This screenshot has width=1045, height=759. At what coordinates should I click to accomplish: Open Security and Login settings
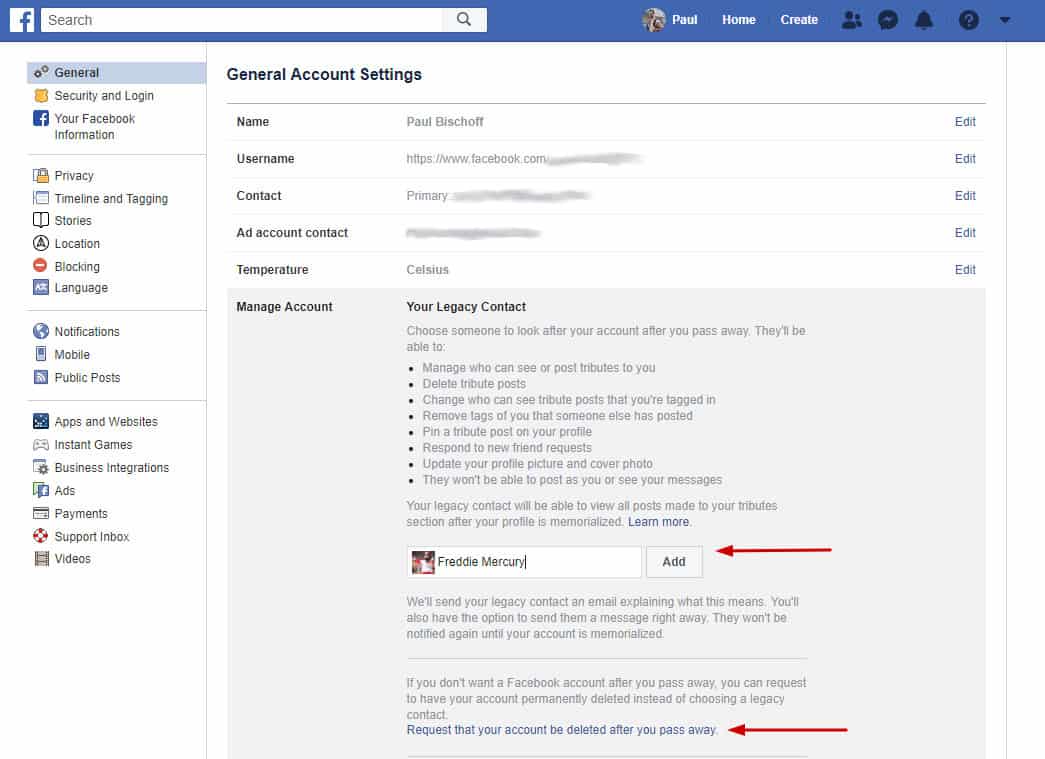[104, 95]
